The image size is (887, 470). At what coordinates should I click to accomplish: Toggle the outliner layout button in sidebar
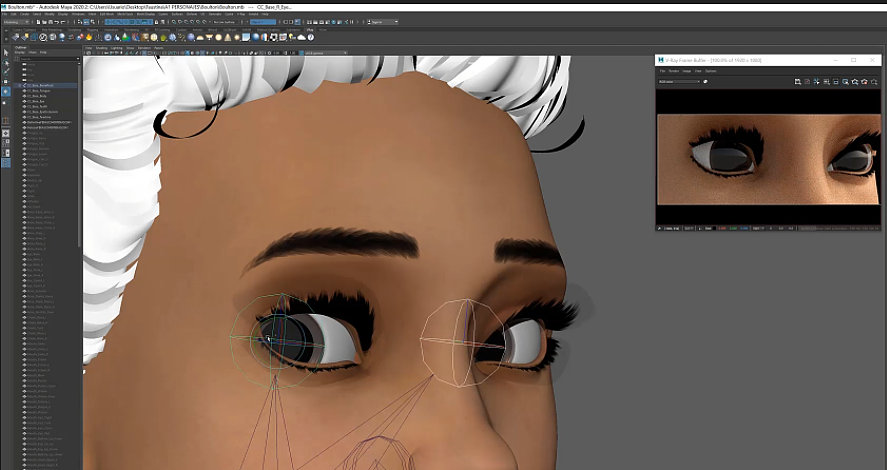6,163
